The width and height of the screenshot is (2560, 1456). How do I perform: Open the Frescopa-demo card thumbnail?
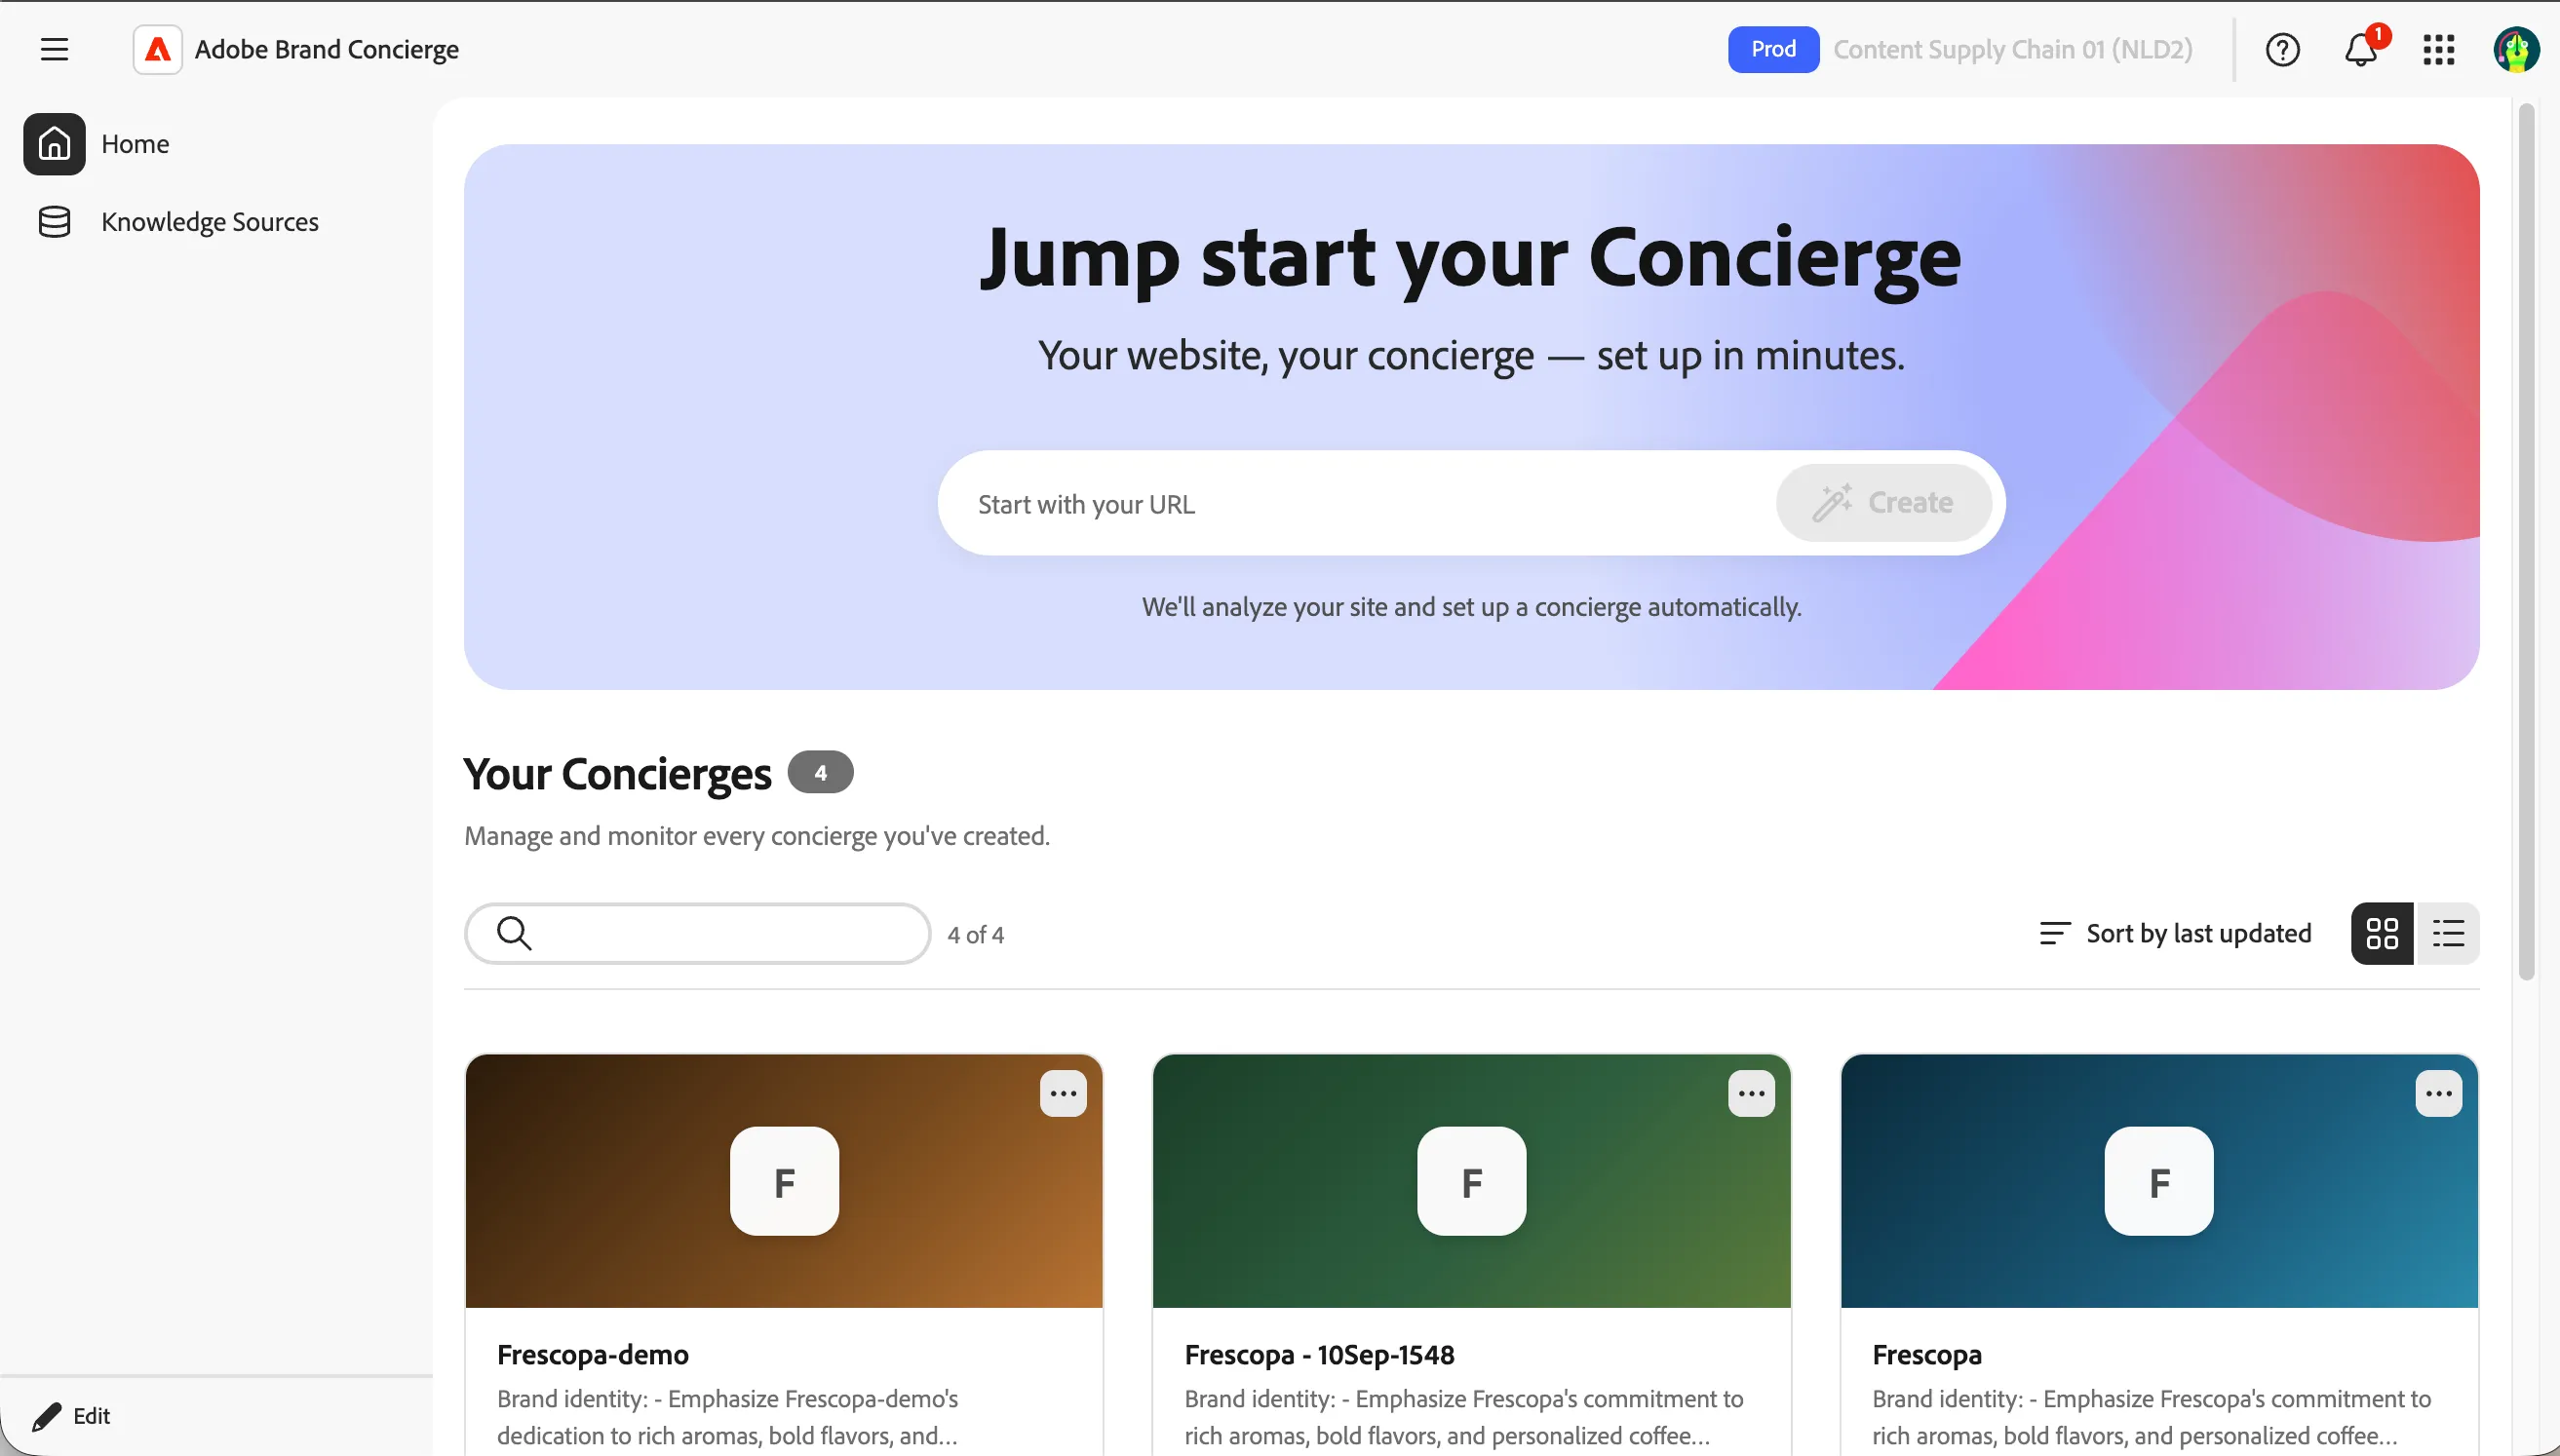click(x=784, y=1180)
